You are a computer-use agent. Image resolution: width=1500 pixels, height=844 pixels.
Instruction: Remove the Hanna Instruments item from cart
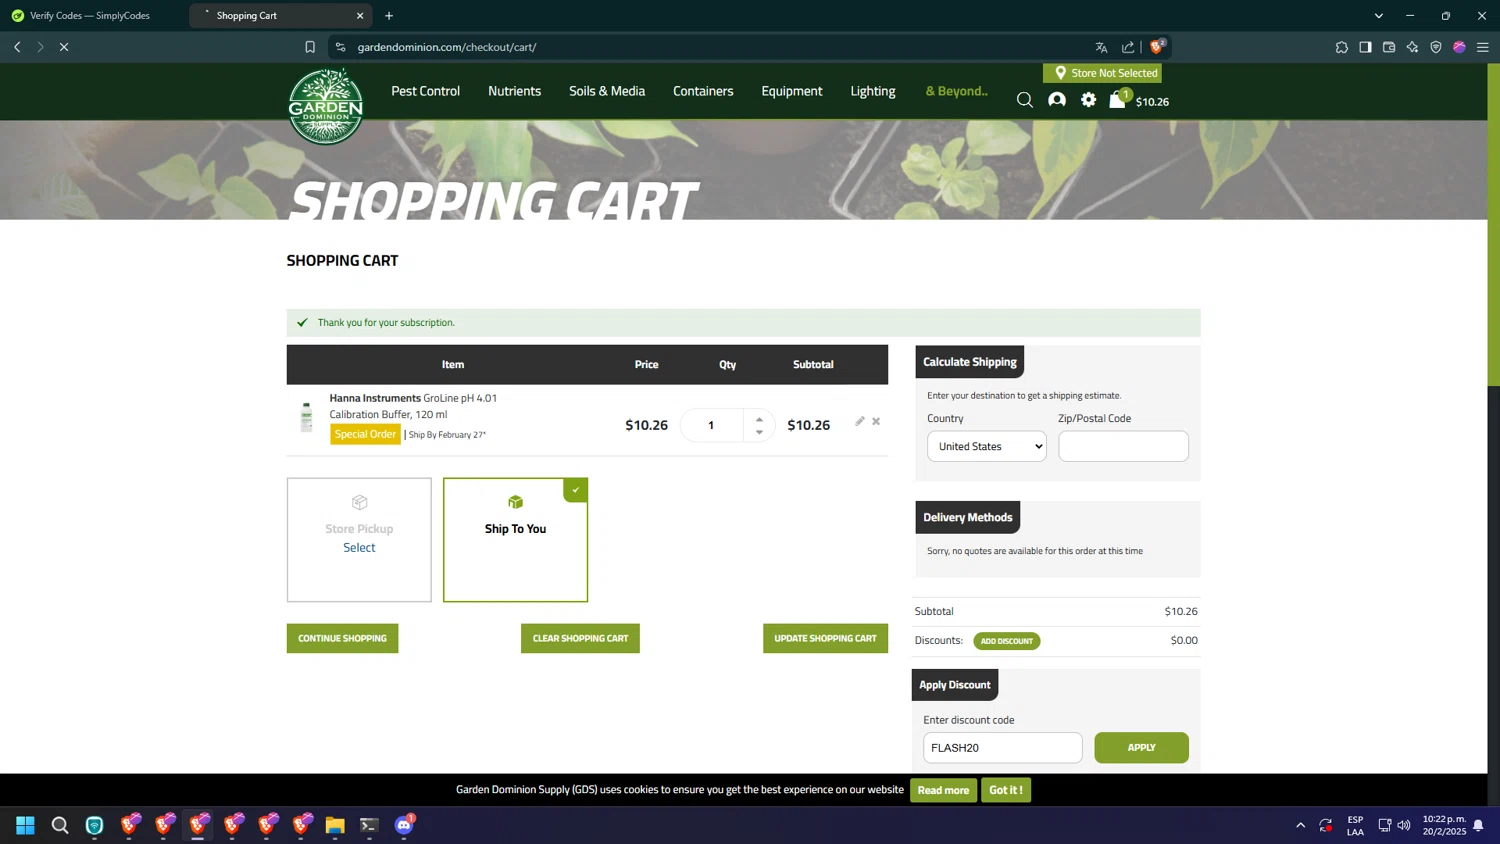point(876,421)
